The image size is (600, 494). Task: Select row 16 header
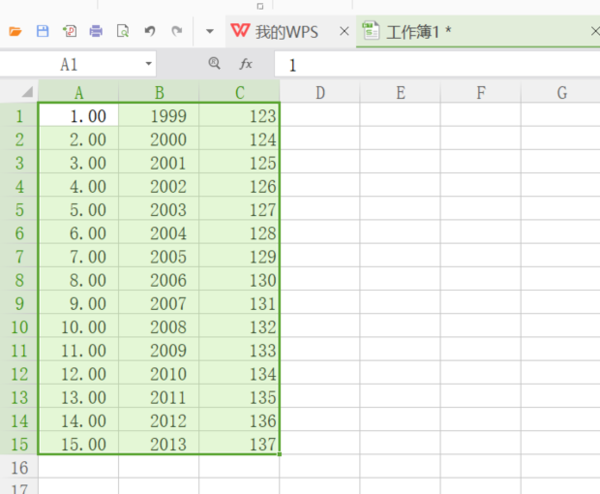pos(18,467)
